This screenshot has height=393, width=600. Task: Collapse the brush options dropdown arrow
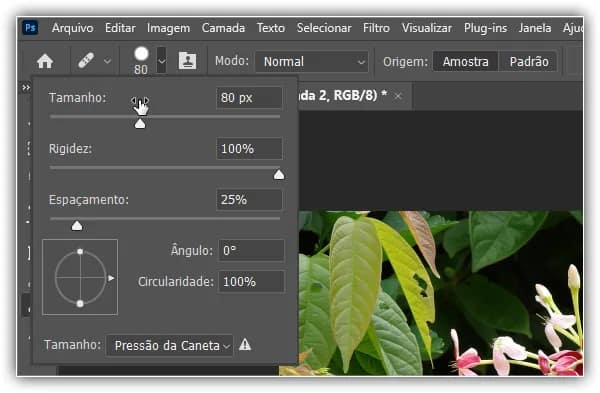[162, 60]
